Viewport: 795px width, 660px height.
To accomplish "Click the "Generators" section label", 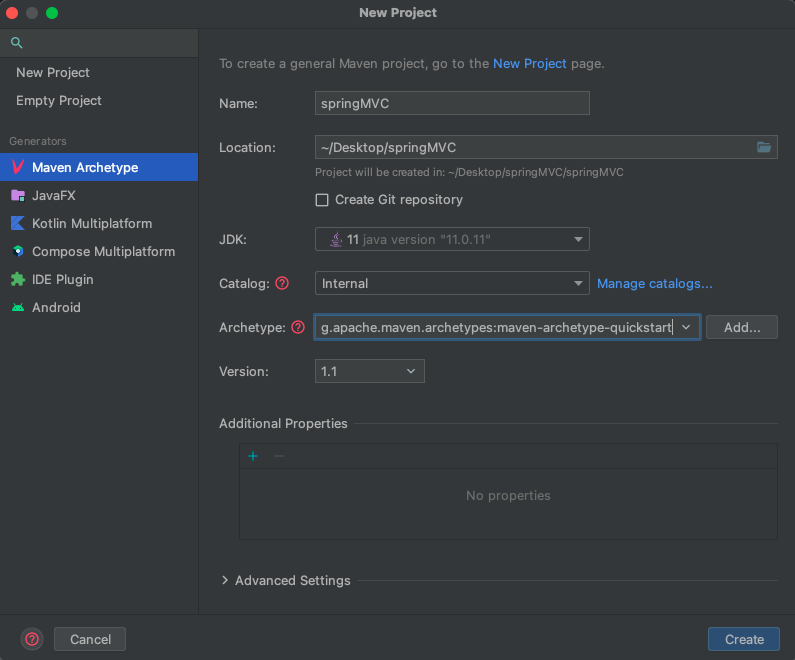I will [38, 141].
